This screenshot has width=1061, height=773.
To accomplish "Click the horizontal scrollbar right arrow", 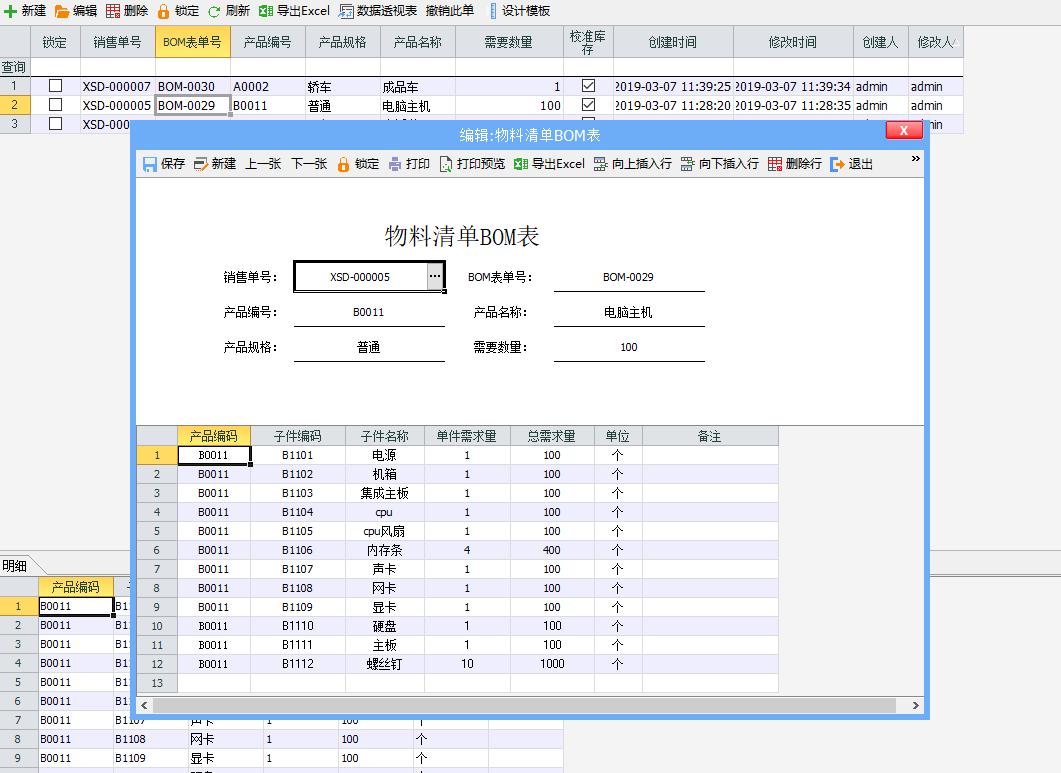I will (x=915, y=705).
